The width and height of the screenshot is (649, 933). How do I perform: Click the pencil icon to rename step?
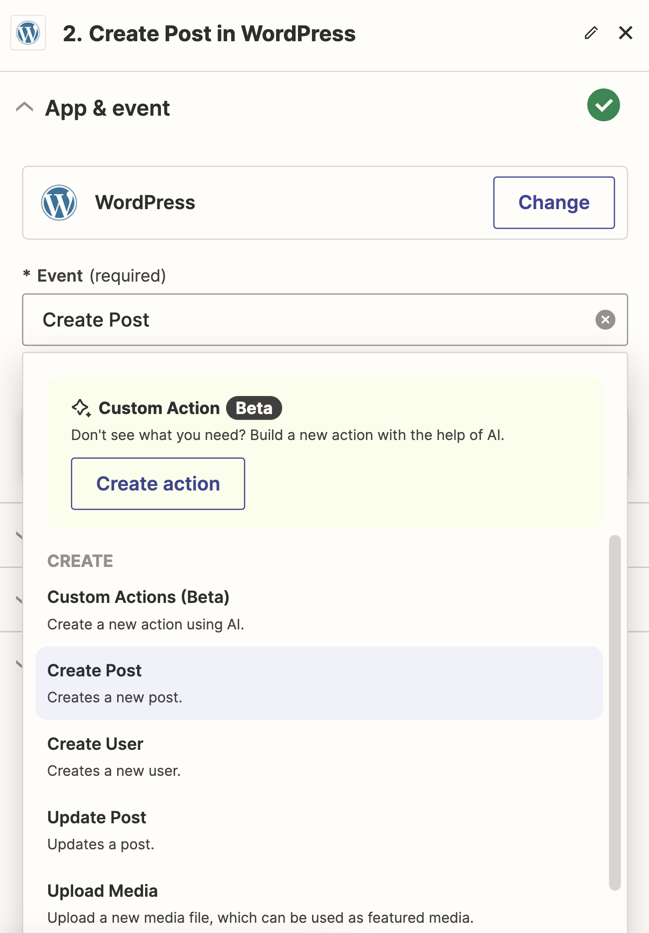(x=591, y=33)
